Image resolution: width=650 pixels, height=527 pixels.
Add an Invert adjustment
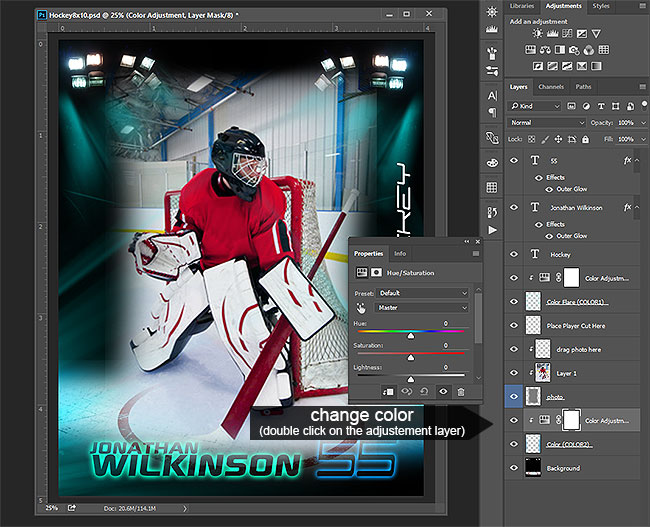(x=538, y=66)
